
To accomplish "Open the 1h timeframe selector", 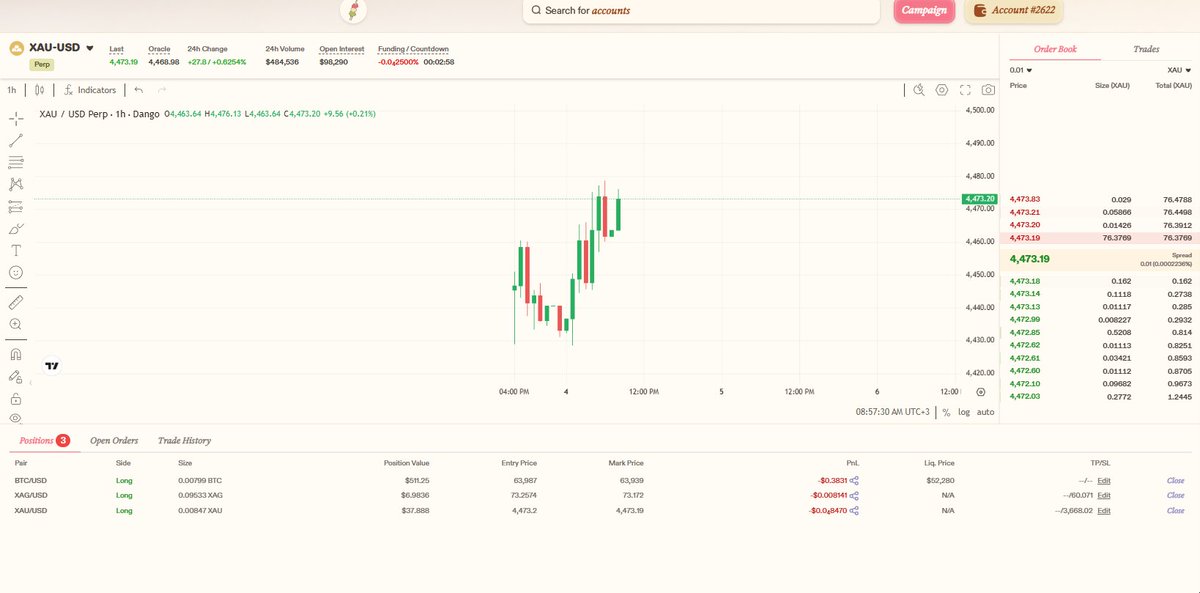I will (12, 90).
